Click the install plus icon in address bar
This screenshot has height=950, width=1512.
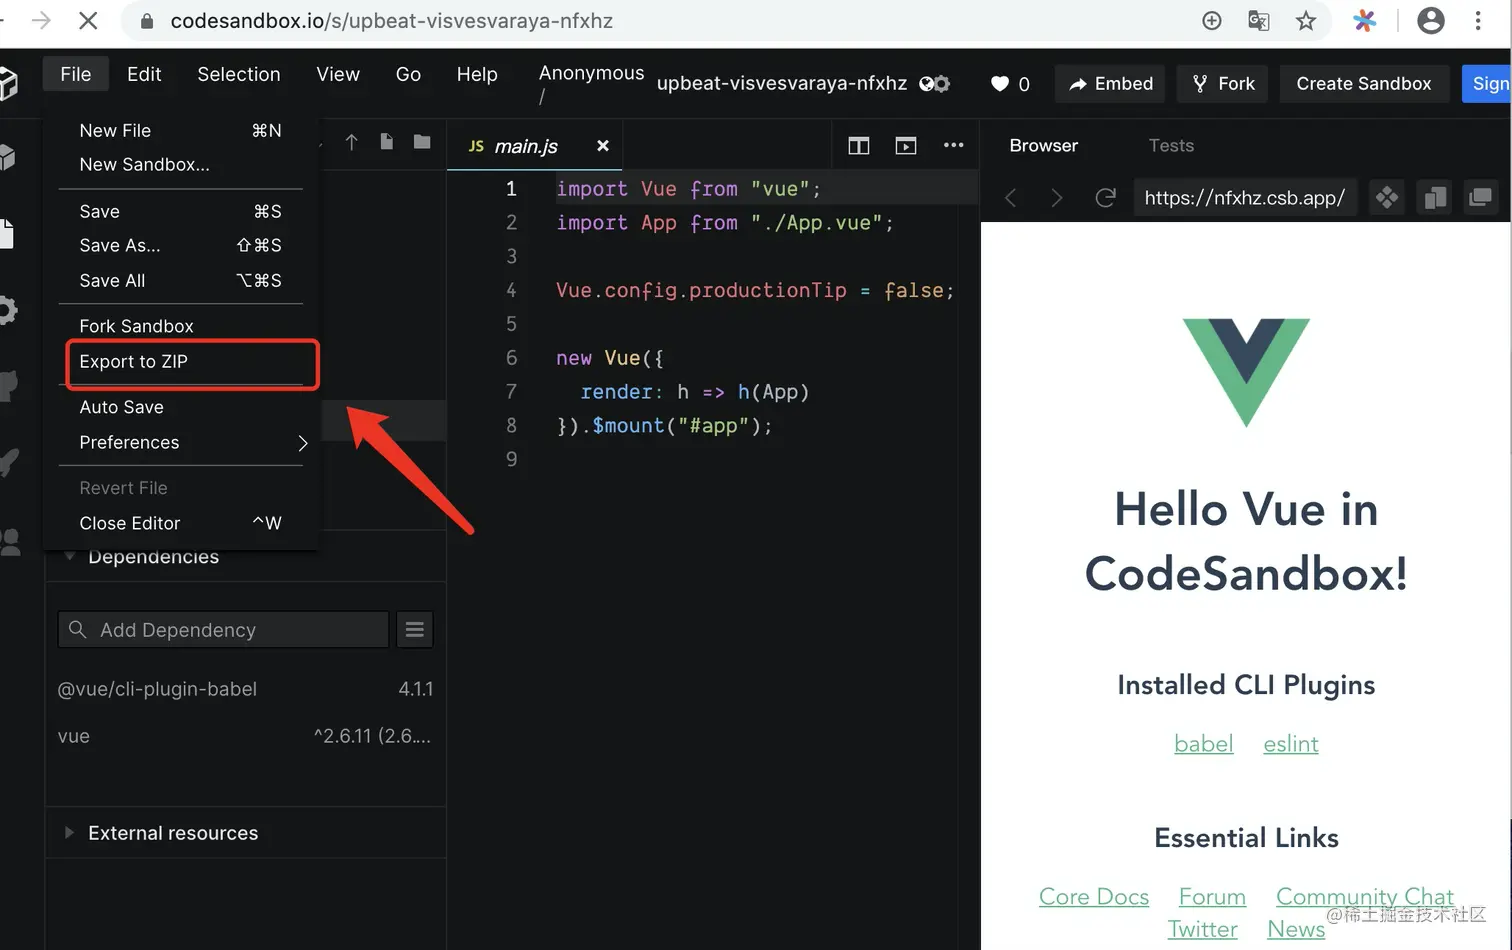(x=1212, y=21)
